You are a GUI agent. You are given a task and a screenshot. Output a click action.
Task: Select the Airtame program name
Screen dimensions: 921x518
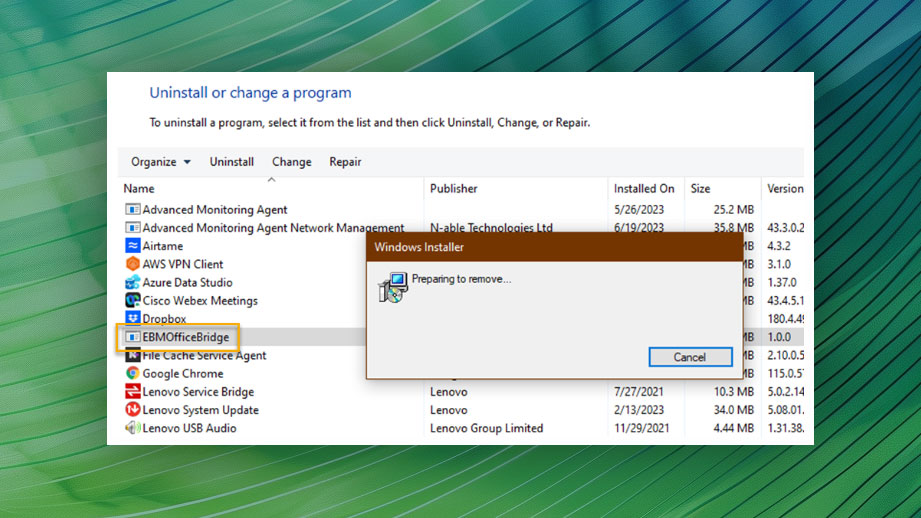pyautogui.click(x=163, y=246)
